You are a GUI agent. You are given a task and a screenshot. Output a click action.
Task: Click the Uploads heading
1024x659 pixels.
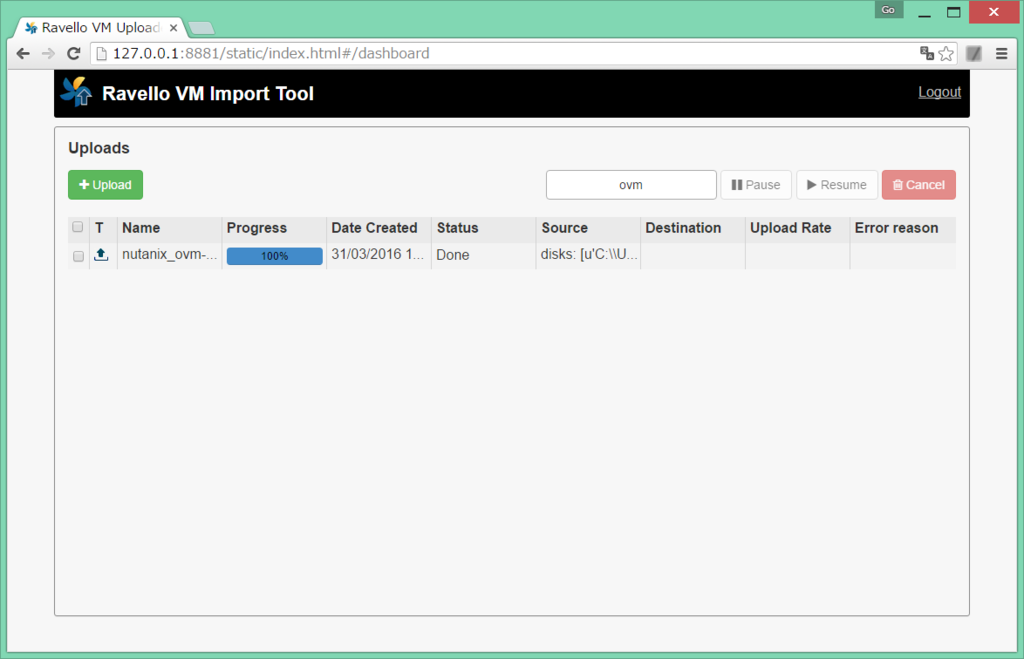click(x=99, y=148)
